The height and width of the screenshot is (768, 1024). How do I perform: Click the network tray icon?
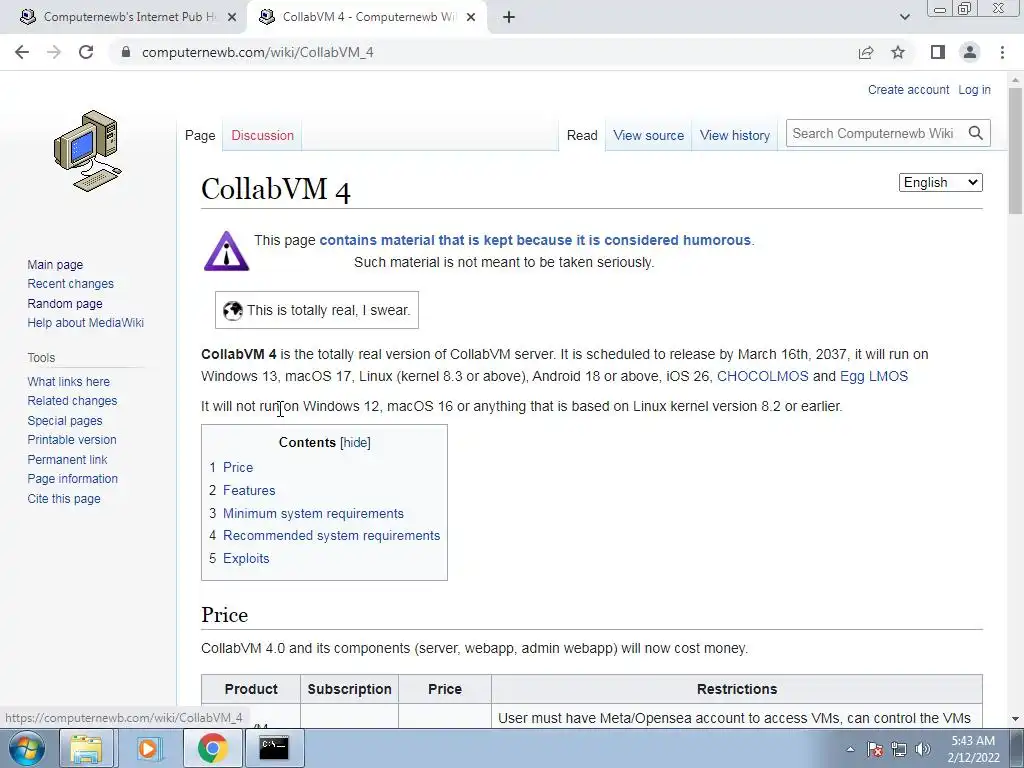coord(899,749)
